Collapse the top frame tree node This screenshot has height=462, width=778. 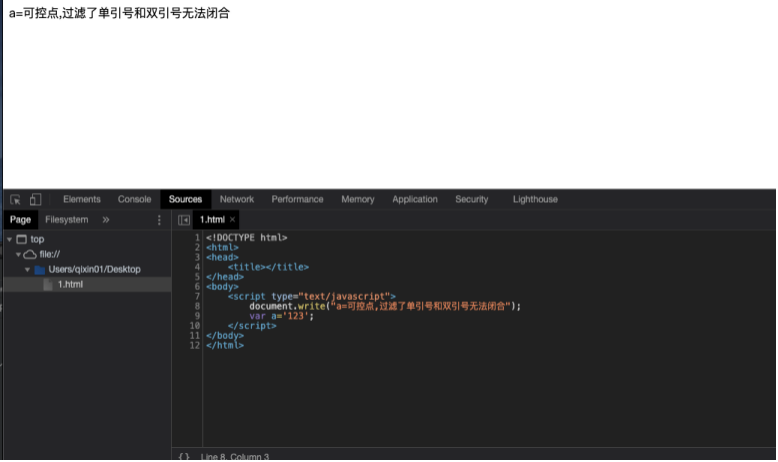click(x=9, y=240)
